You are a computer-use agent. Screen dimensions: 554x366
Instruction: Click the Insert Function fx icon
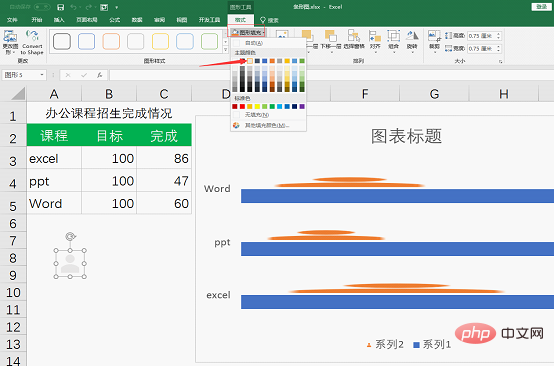(x=100, y=75)
